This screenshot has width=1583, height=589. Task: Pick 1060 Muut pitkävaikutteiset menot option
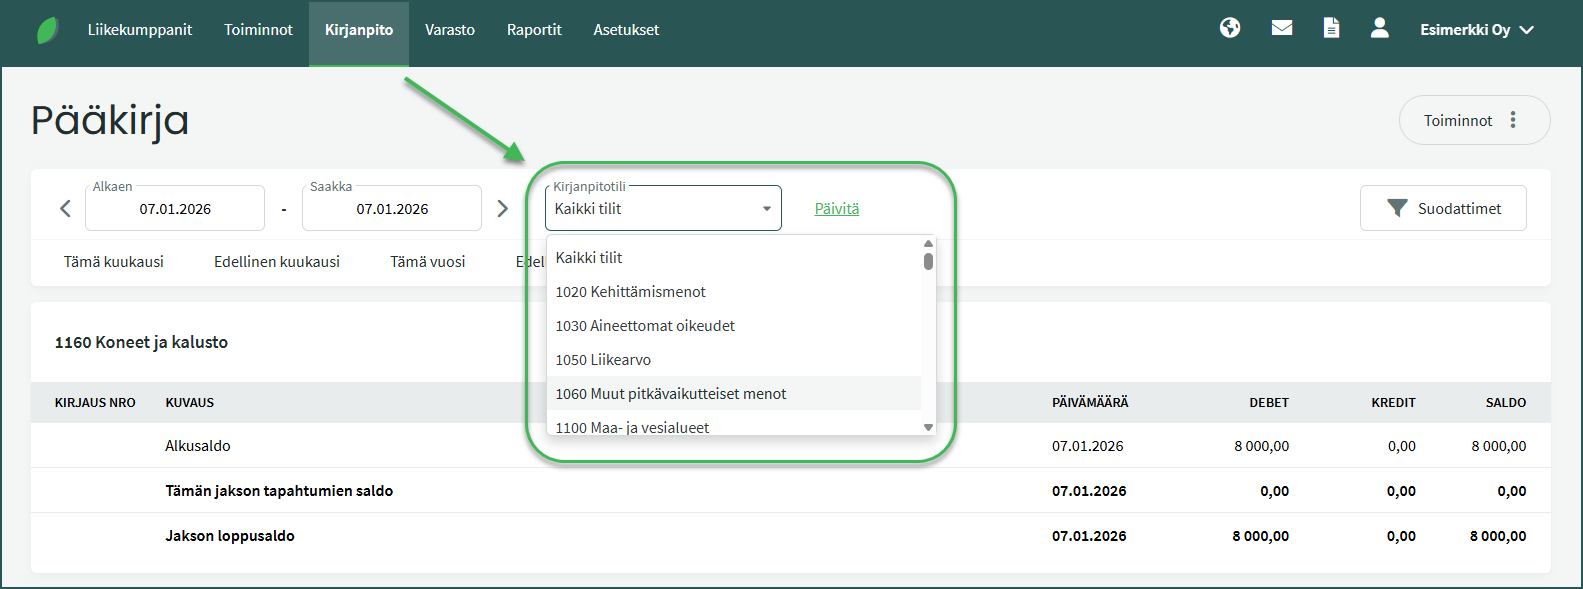pyautogui.click(x=671, y=394)
